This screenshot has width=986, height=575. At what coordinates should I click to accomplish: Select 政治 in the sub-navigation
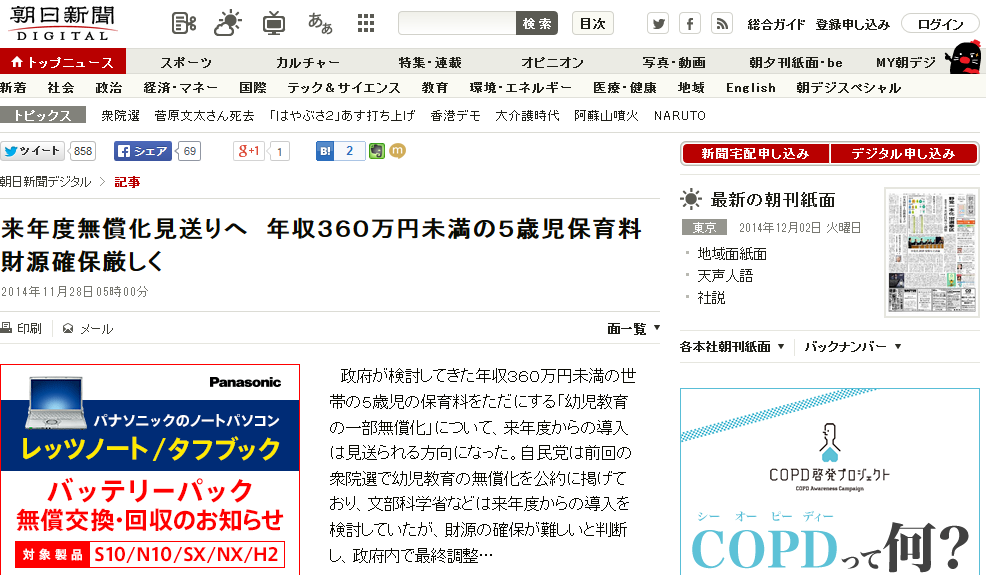109,87
